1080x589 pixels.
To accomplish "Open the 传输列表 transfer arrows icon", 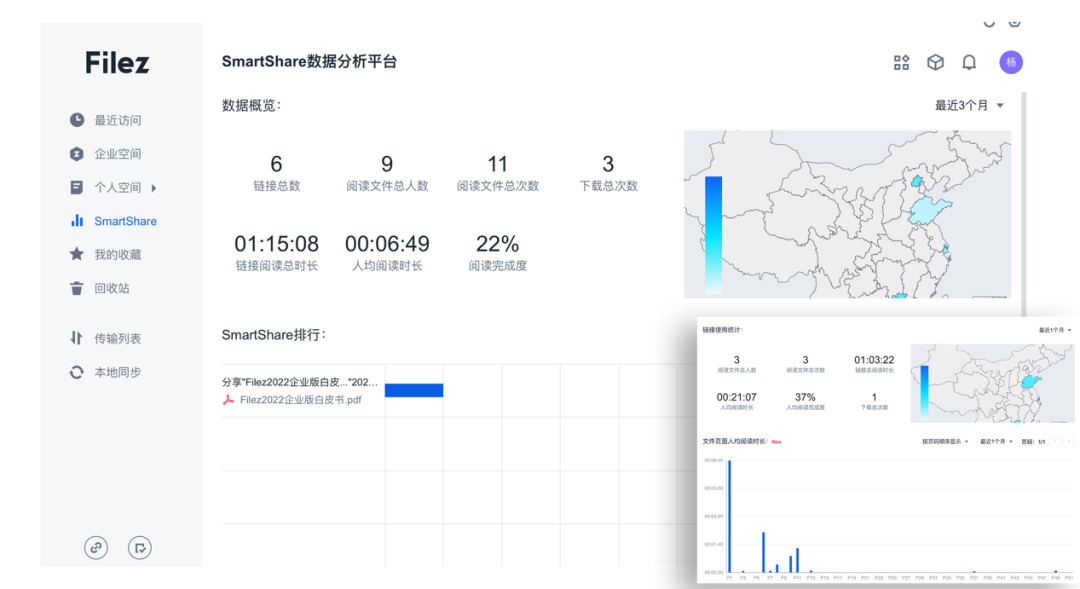I will (x=76, y=338).
